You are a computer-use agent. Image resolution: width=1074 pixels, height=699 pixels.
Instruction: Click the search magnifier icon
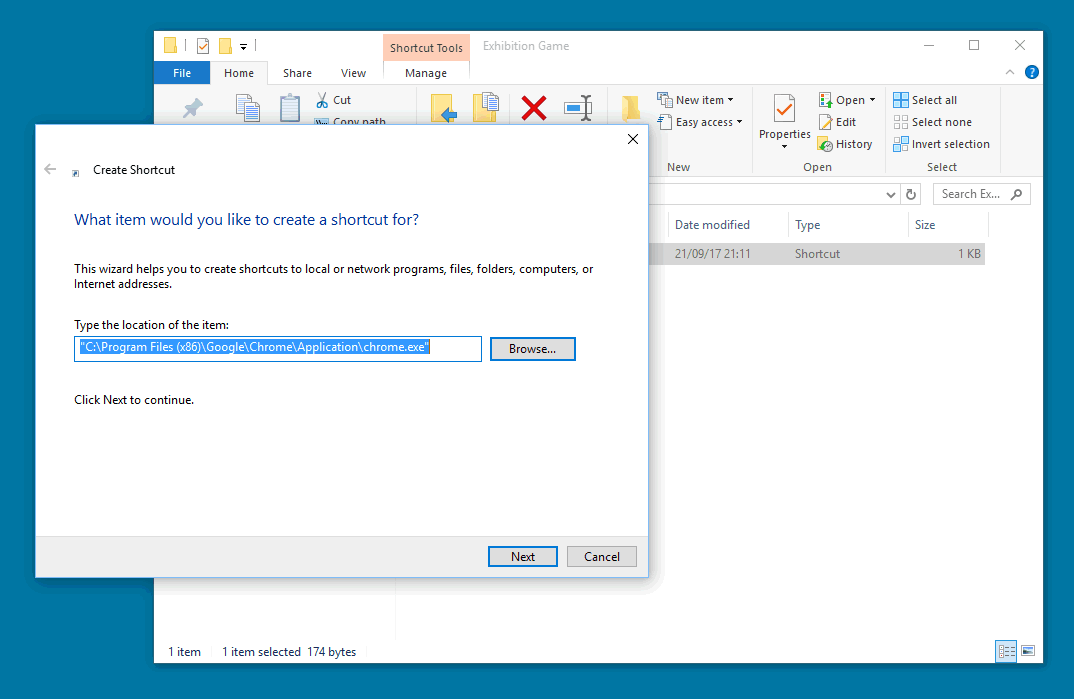[x=1016, y=194]
